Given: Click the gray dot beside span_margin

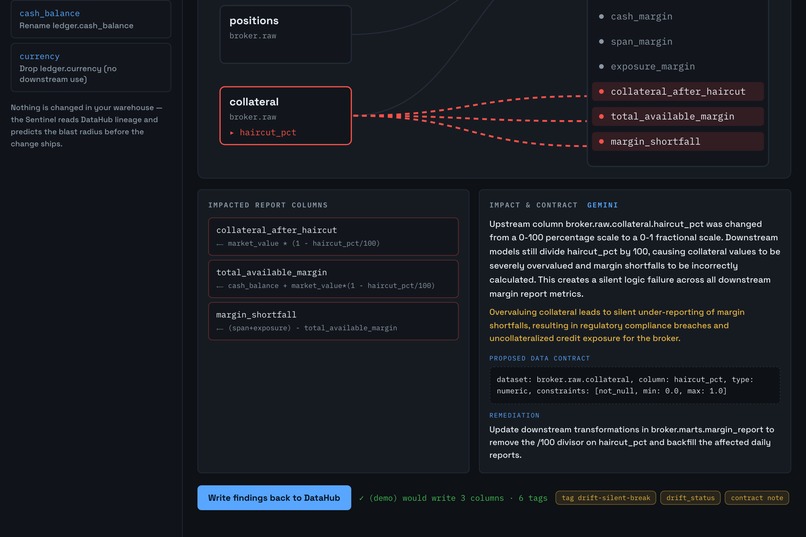Looking at the screenshot, I should pos(601,42).
